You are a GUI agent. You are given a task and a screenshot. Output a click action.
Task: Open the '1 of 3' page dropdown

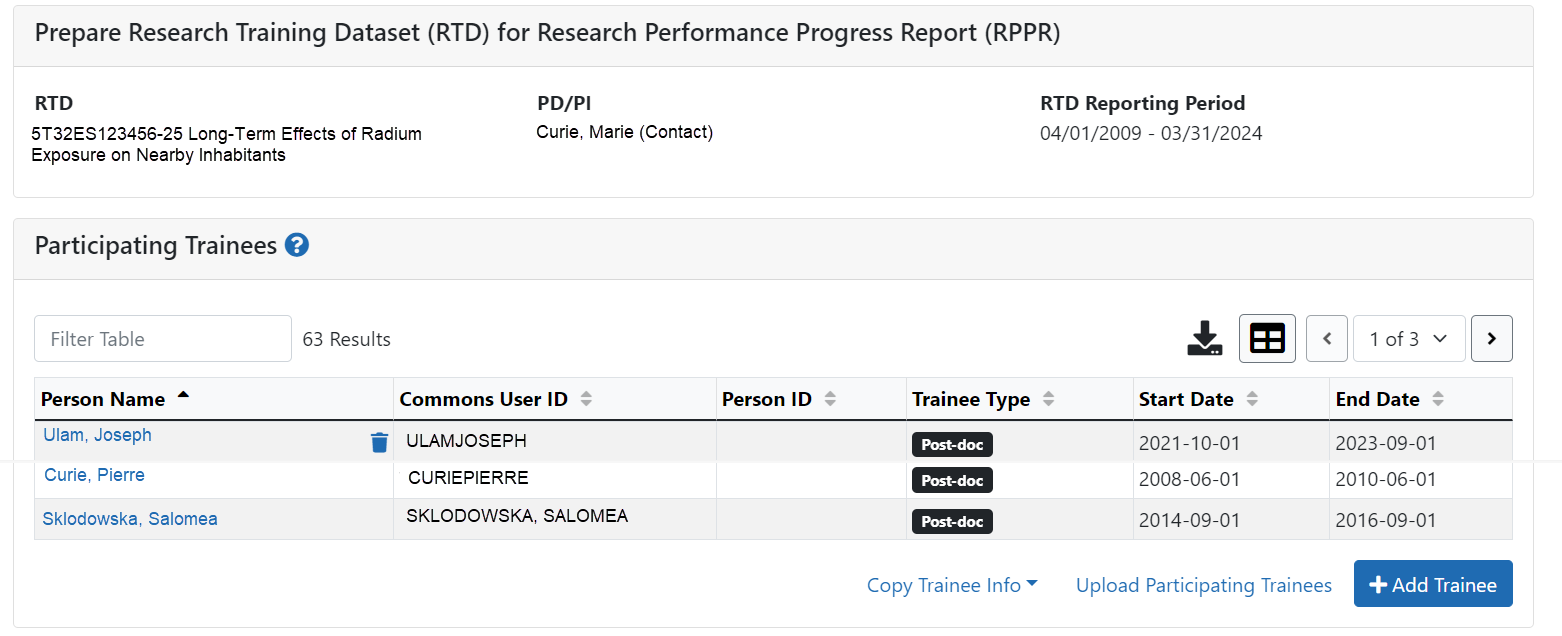tap(1408, 339)
